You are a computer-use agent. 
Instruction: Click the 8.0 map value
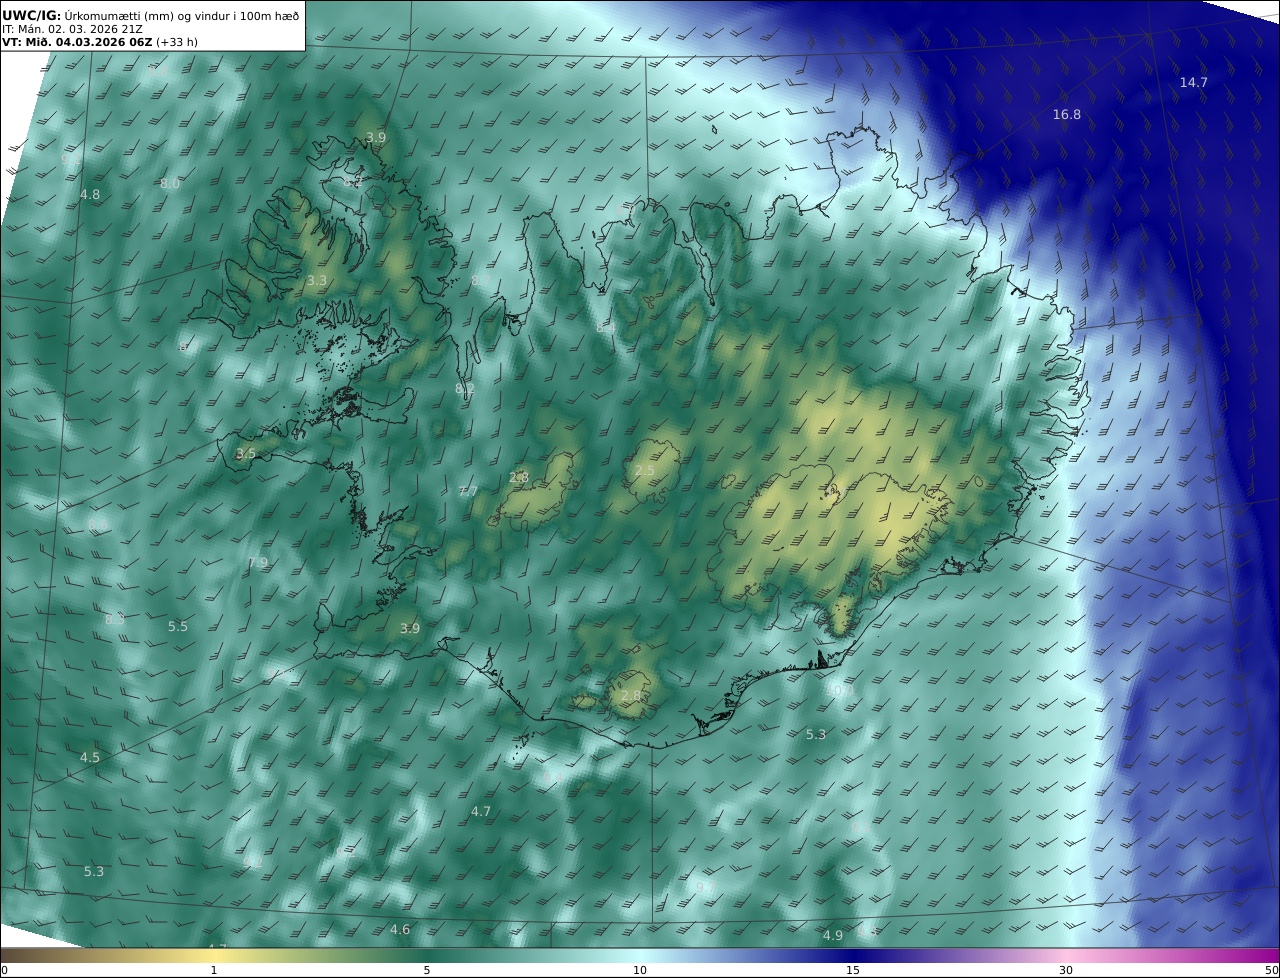(x=170, y=183)
